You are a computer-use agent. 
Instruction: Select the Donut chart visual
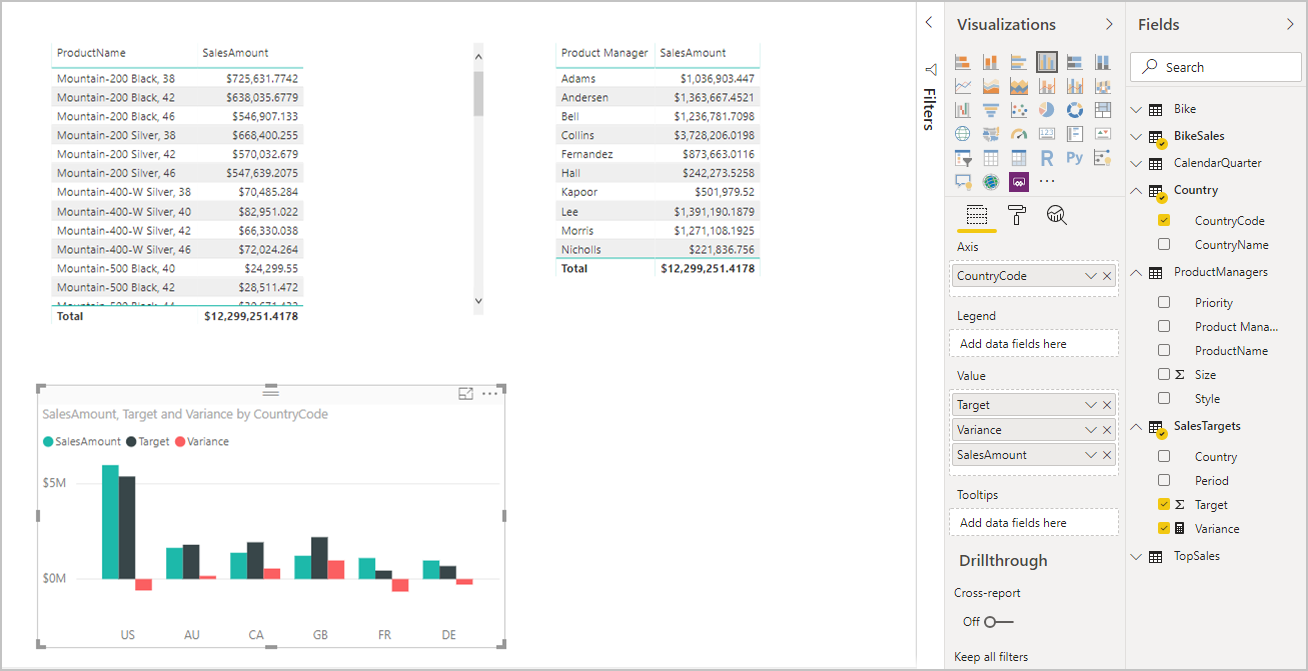(x=1074, y=109)
